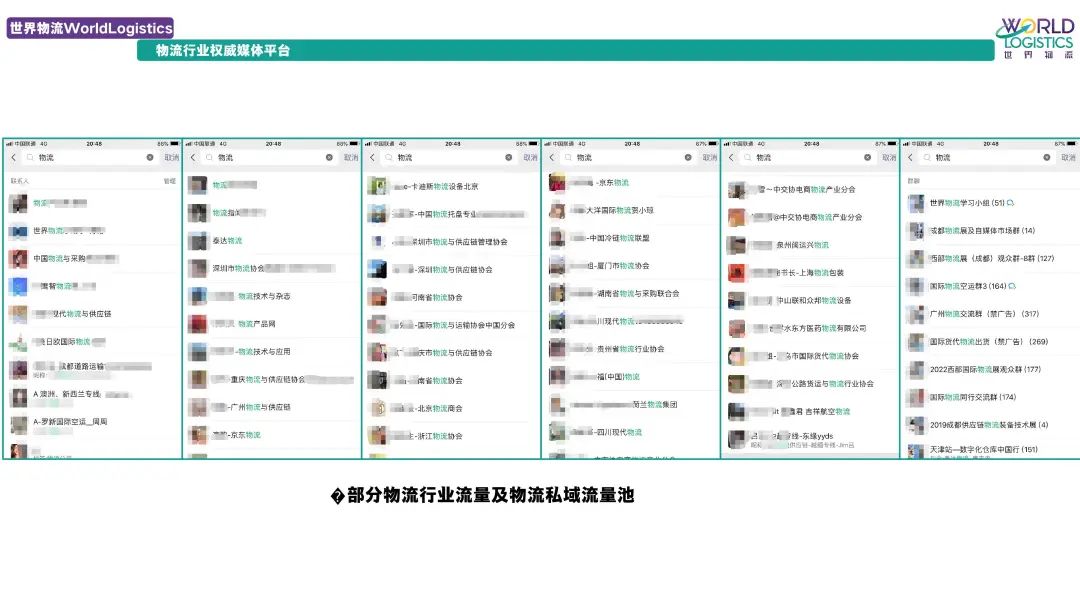The image size is (1080, 608).
Task: Click 世界物流WorldLogistics title badge
Action: (90, 28)
